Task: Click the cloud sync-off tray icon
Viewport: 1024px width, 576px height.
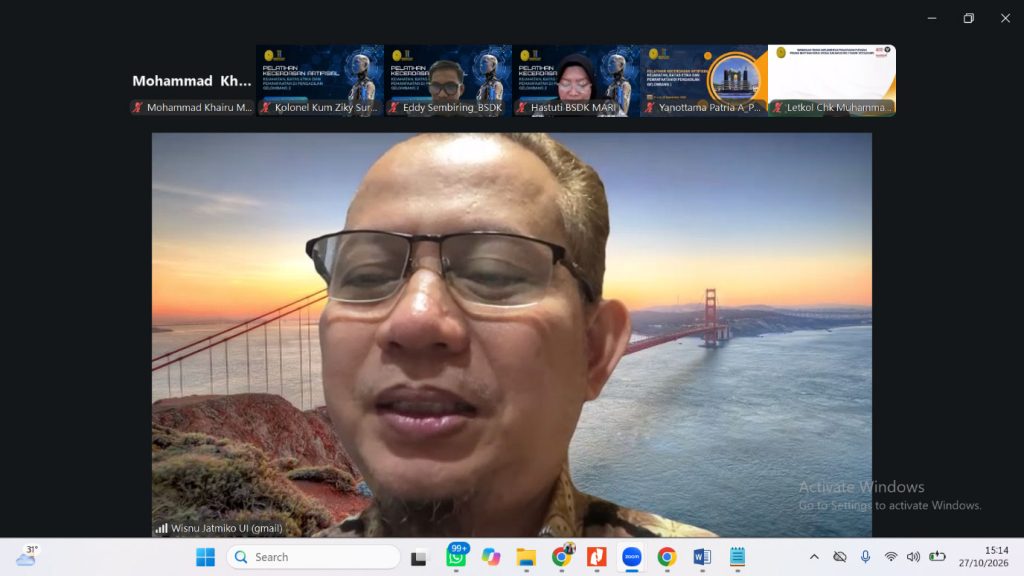Action: pyautogui.click(x=840, y=557)
